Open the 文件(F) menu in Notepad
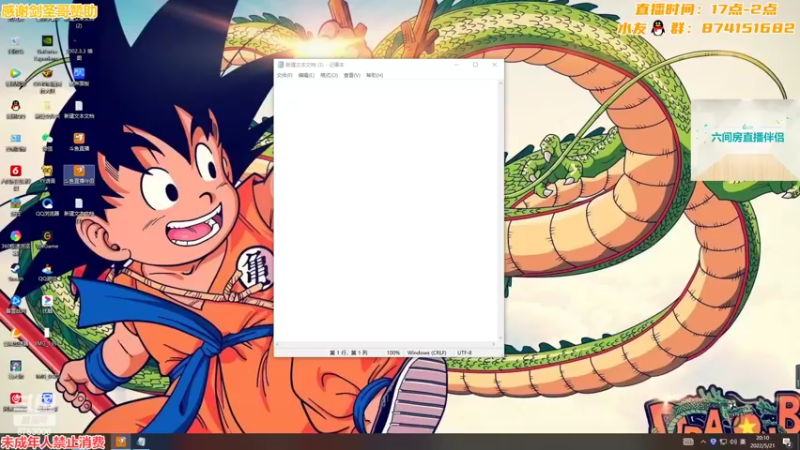 (x=284, y=76)
